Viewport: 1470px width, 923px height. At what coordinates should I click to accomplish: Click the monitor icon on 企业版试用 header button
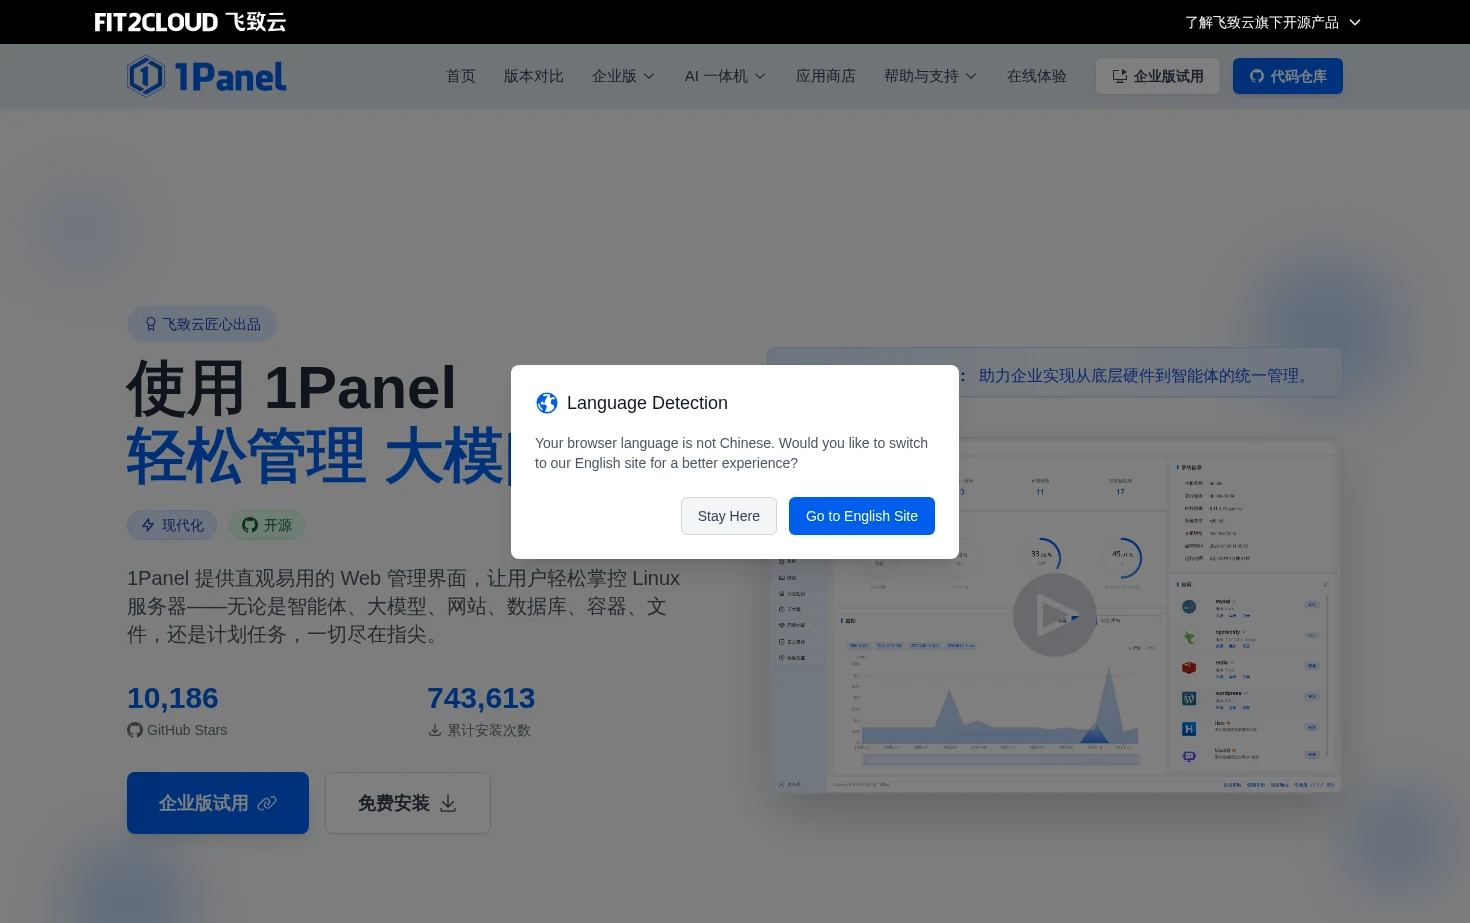tap(1120, 76)
